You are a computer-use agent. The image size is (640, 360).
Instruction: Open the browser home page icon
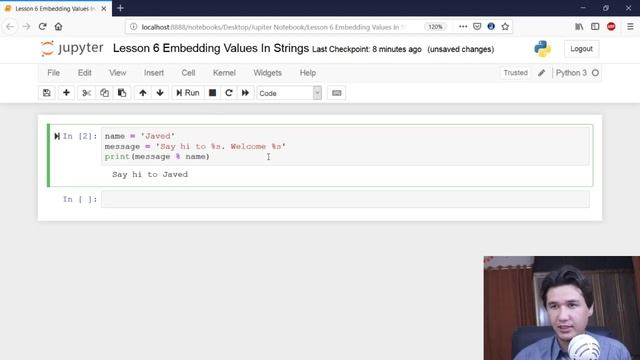(58, 27)
